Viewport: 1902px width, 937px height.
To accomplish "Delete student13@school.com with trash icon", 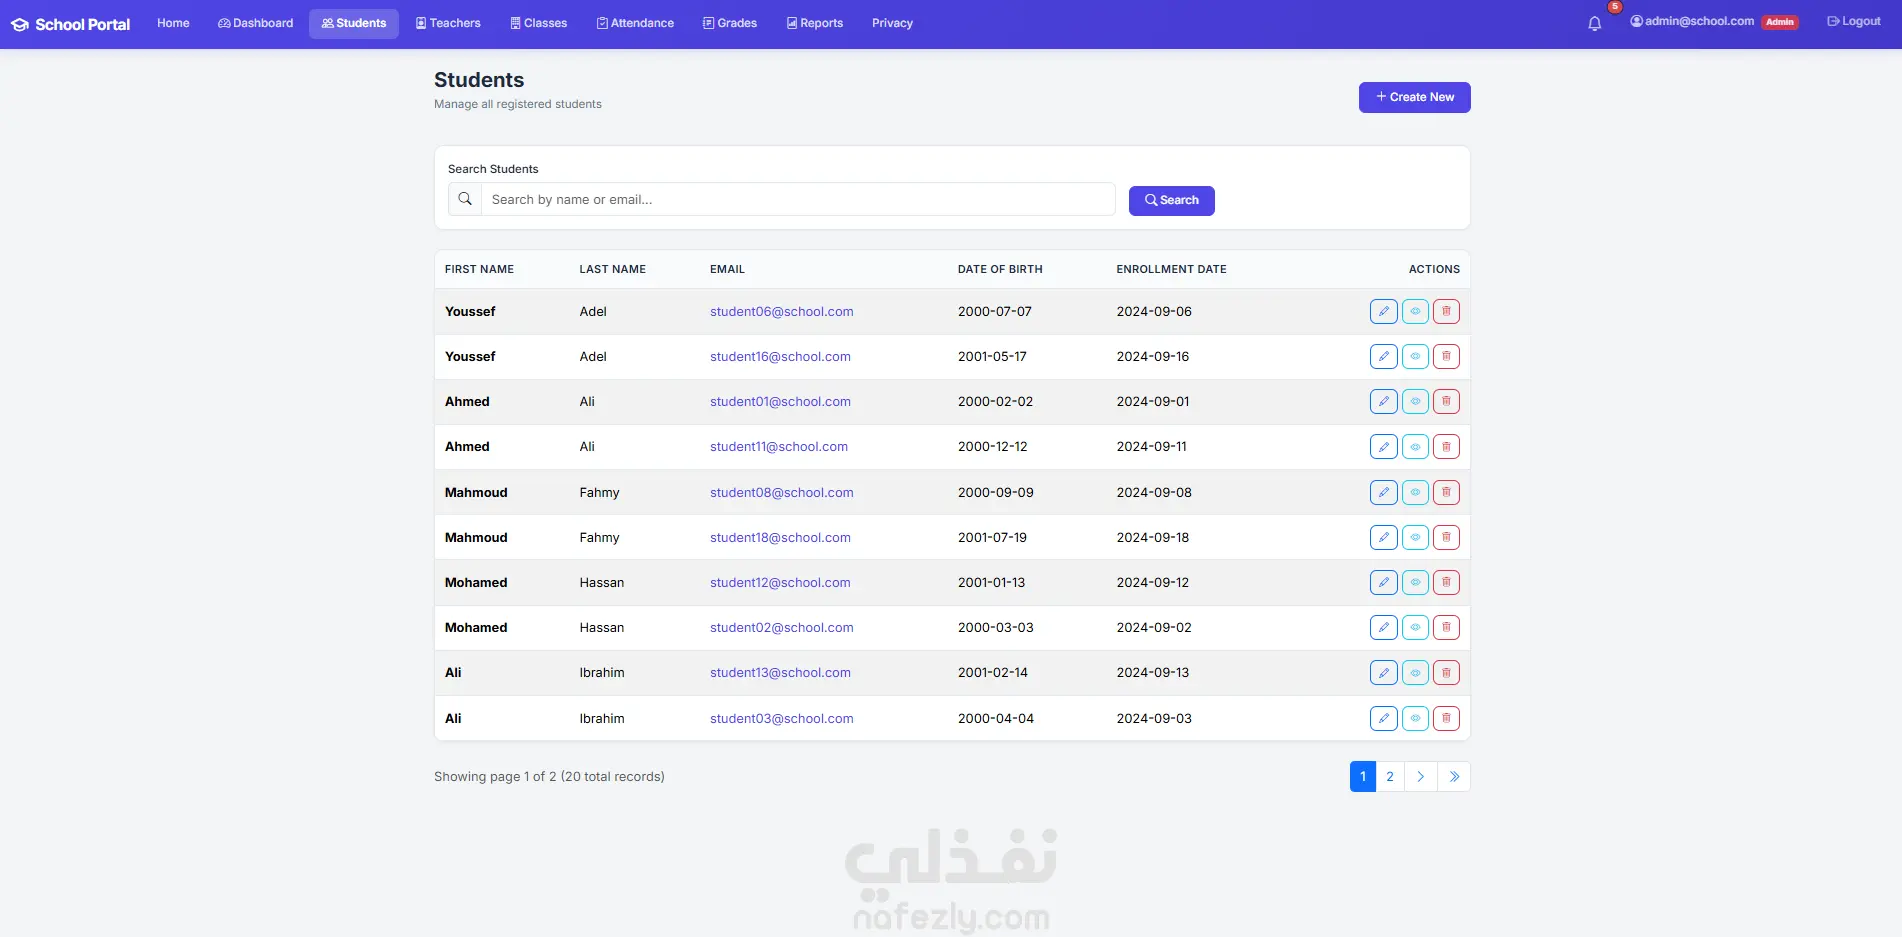I will click(1446, 672).
